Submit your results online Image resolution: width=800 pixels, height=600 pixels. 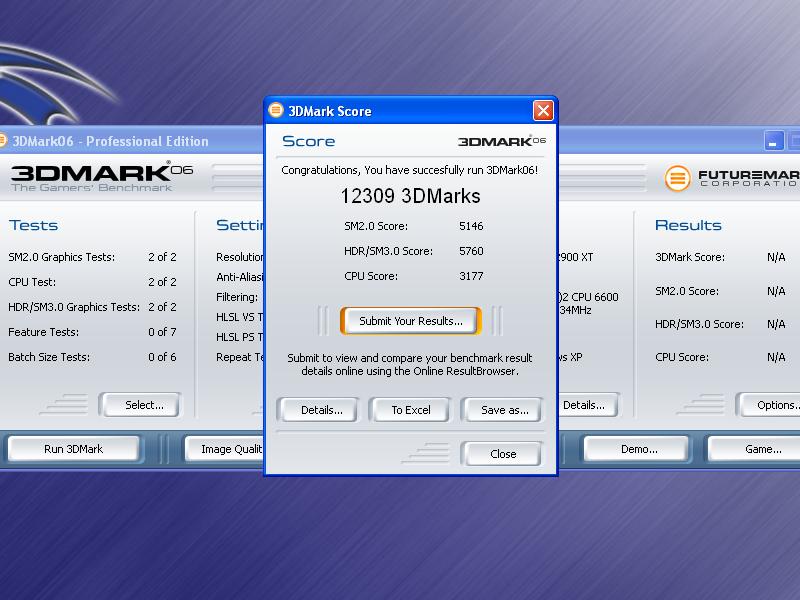pyautogui.click(x=411, y=321)
